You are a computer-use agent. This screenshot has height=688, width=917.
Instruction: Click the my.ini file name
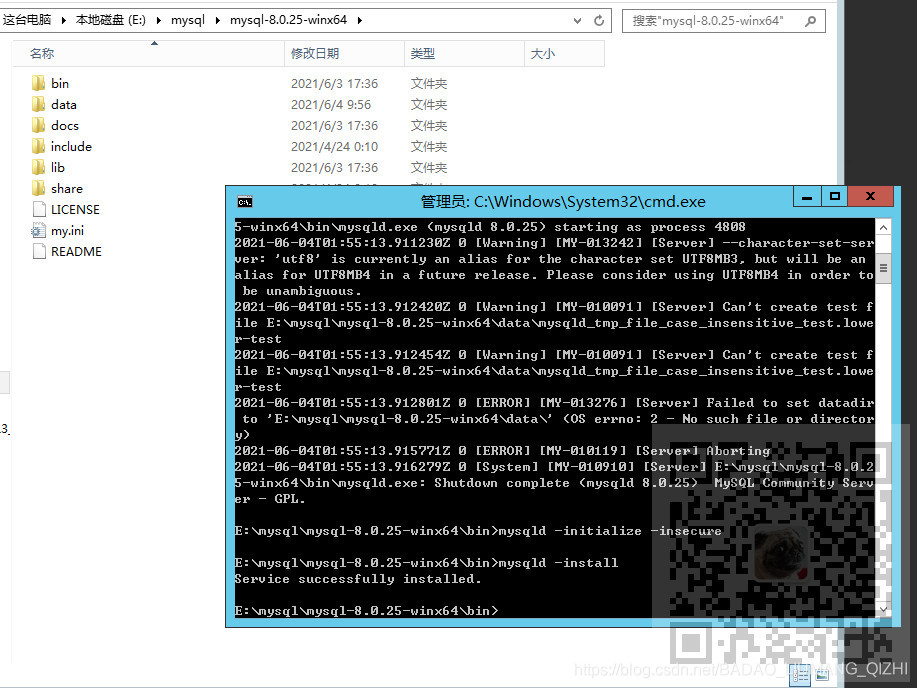point(67,231)
